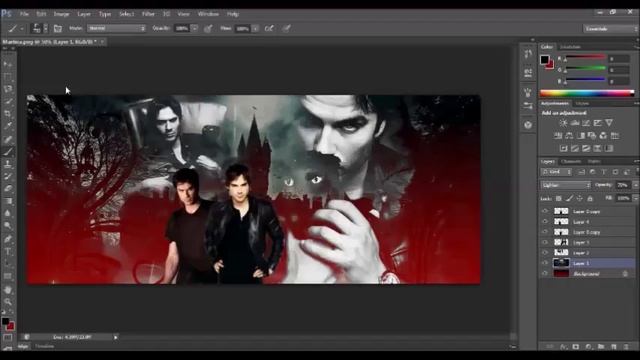Open the File menu
The width and height of the screenshot is (640, 360).
click(24, 14)
